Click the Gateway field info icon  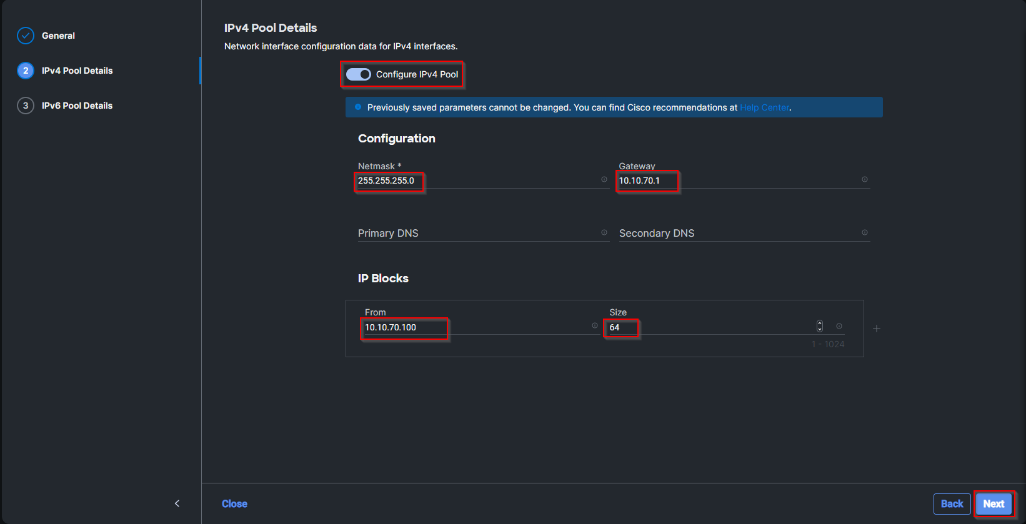[x=864, y=180]
